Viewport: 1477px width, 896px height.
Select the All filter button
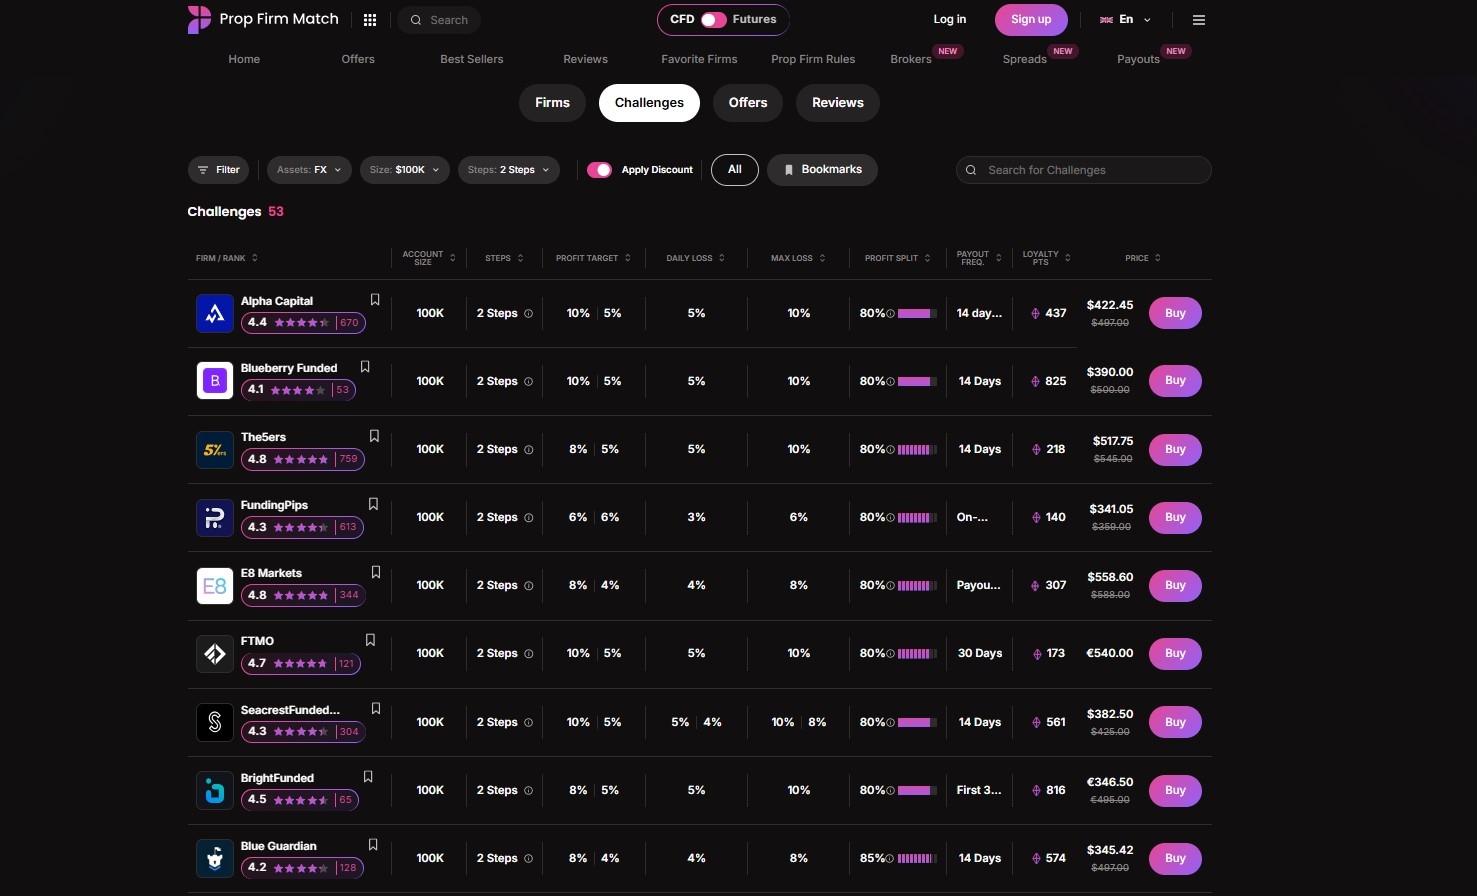point(735,170)
